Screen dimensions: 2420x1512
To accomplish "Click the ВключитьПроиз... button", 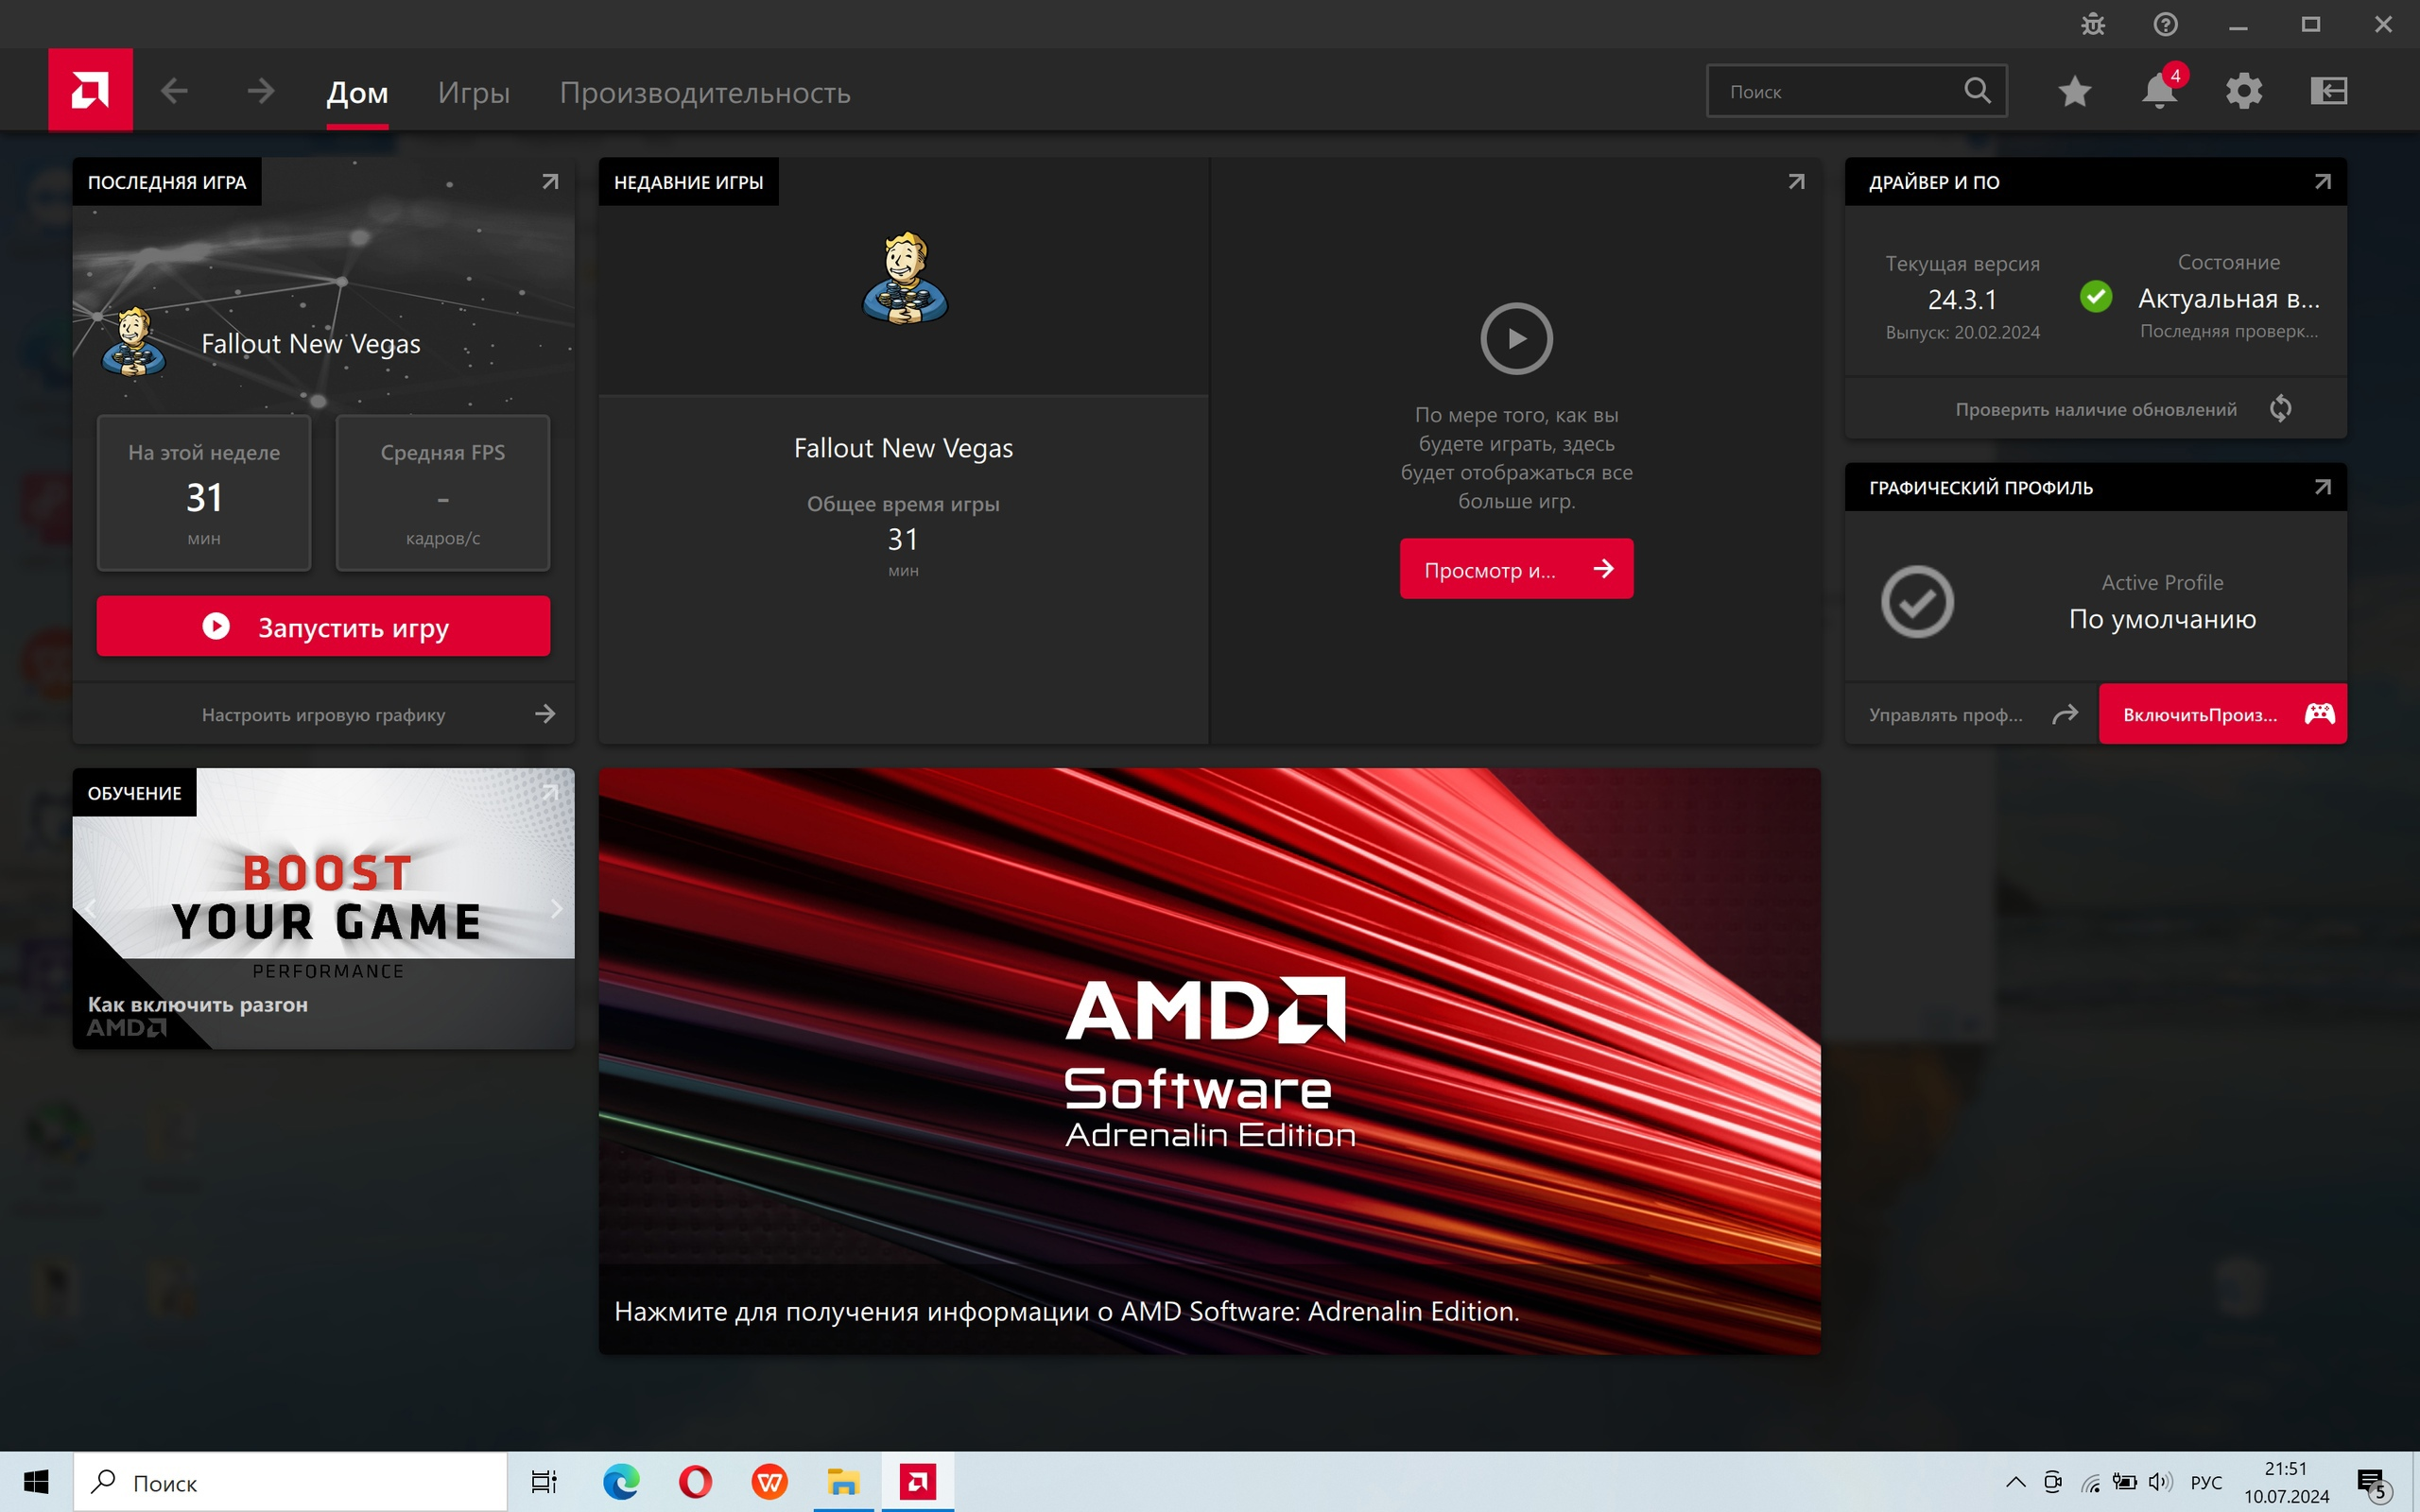I will (x=2222, y=714).
